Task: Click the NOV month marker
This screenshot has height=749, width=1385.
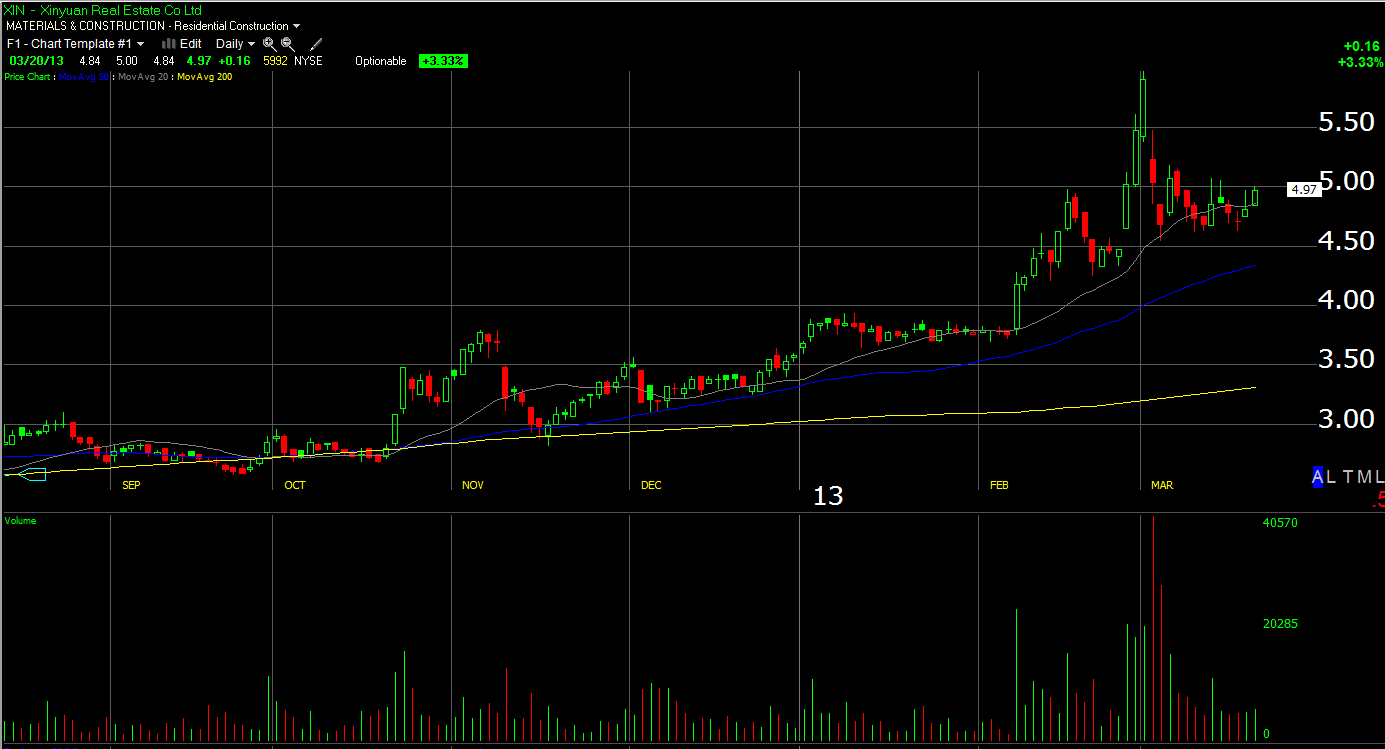Action: 473,485
